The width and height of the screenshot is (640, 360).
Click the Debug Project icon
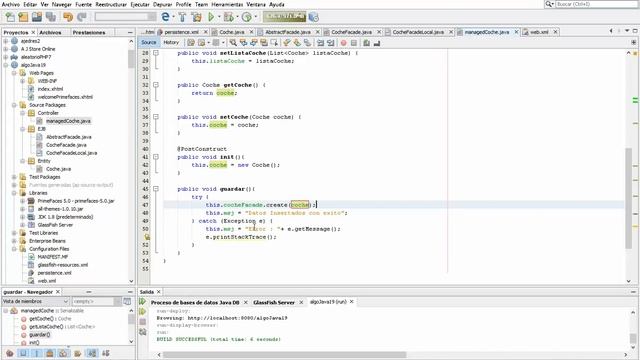click(x=229, y=17)
